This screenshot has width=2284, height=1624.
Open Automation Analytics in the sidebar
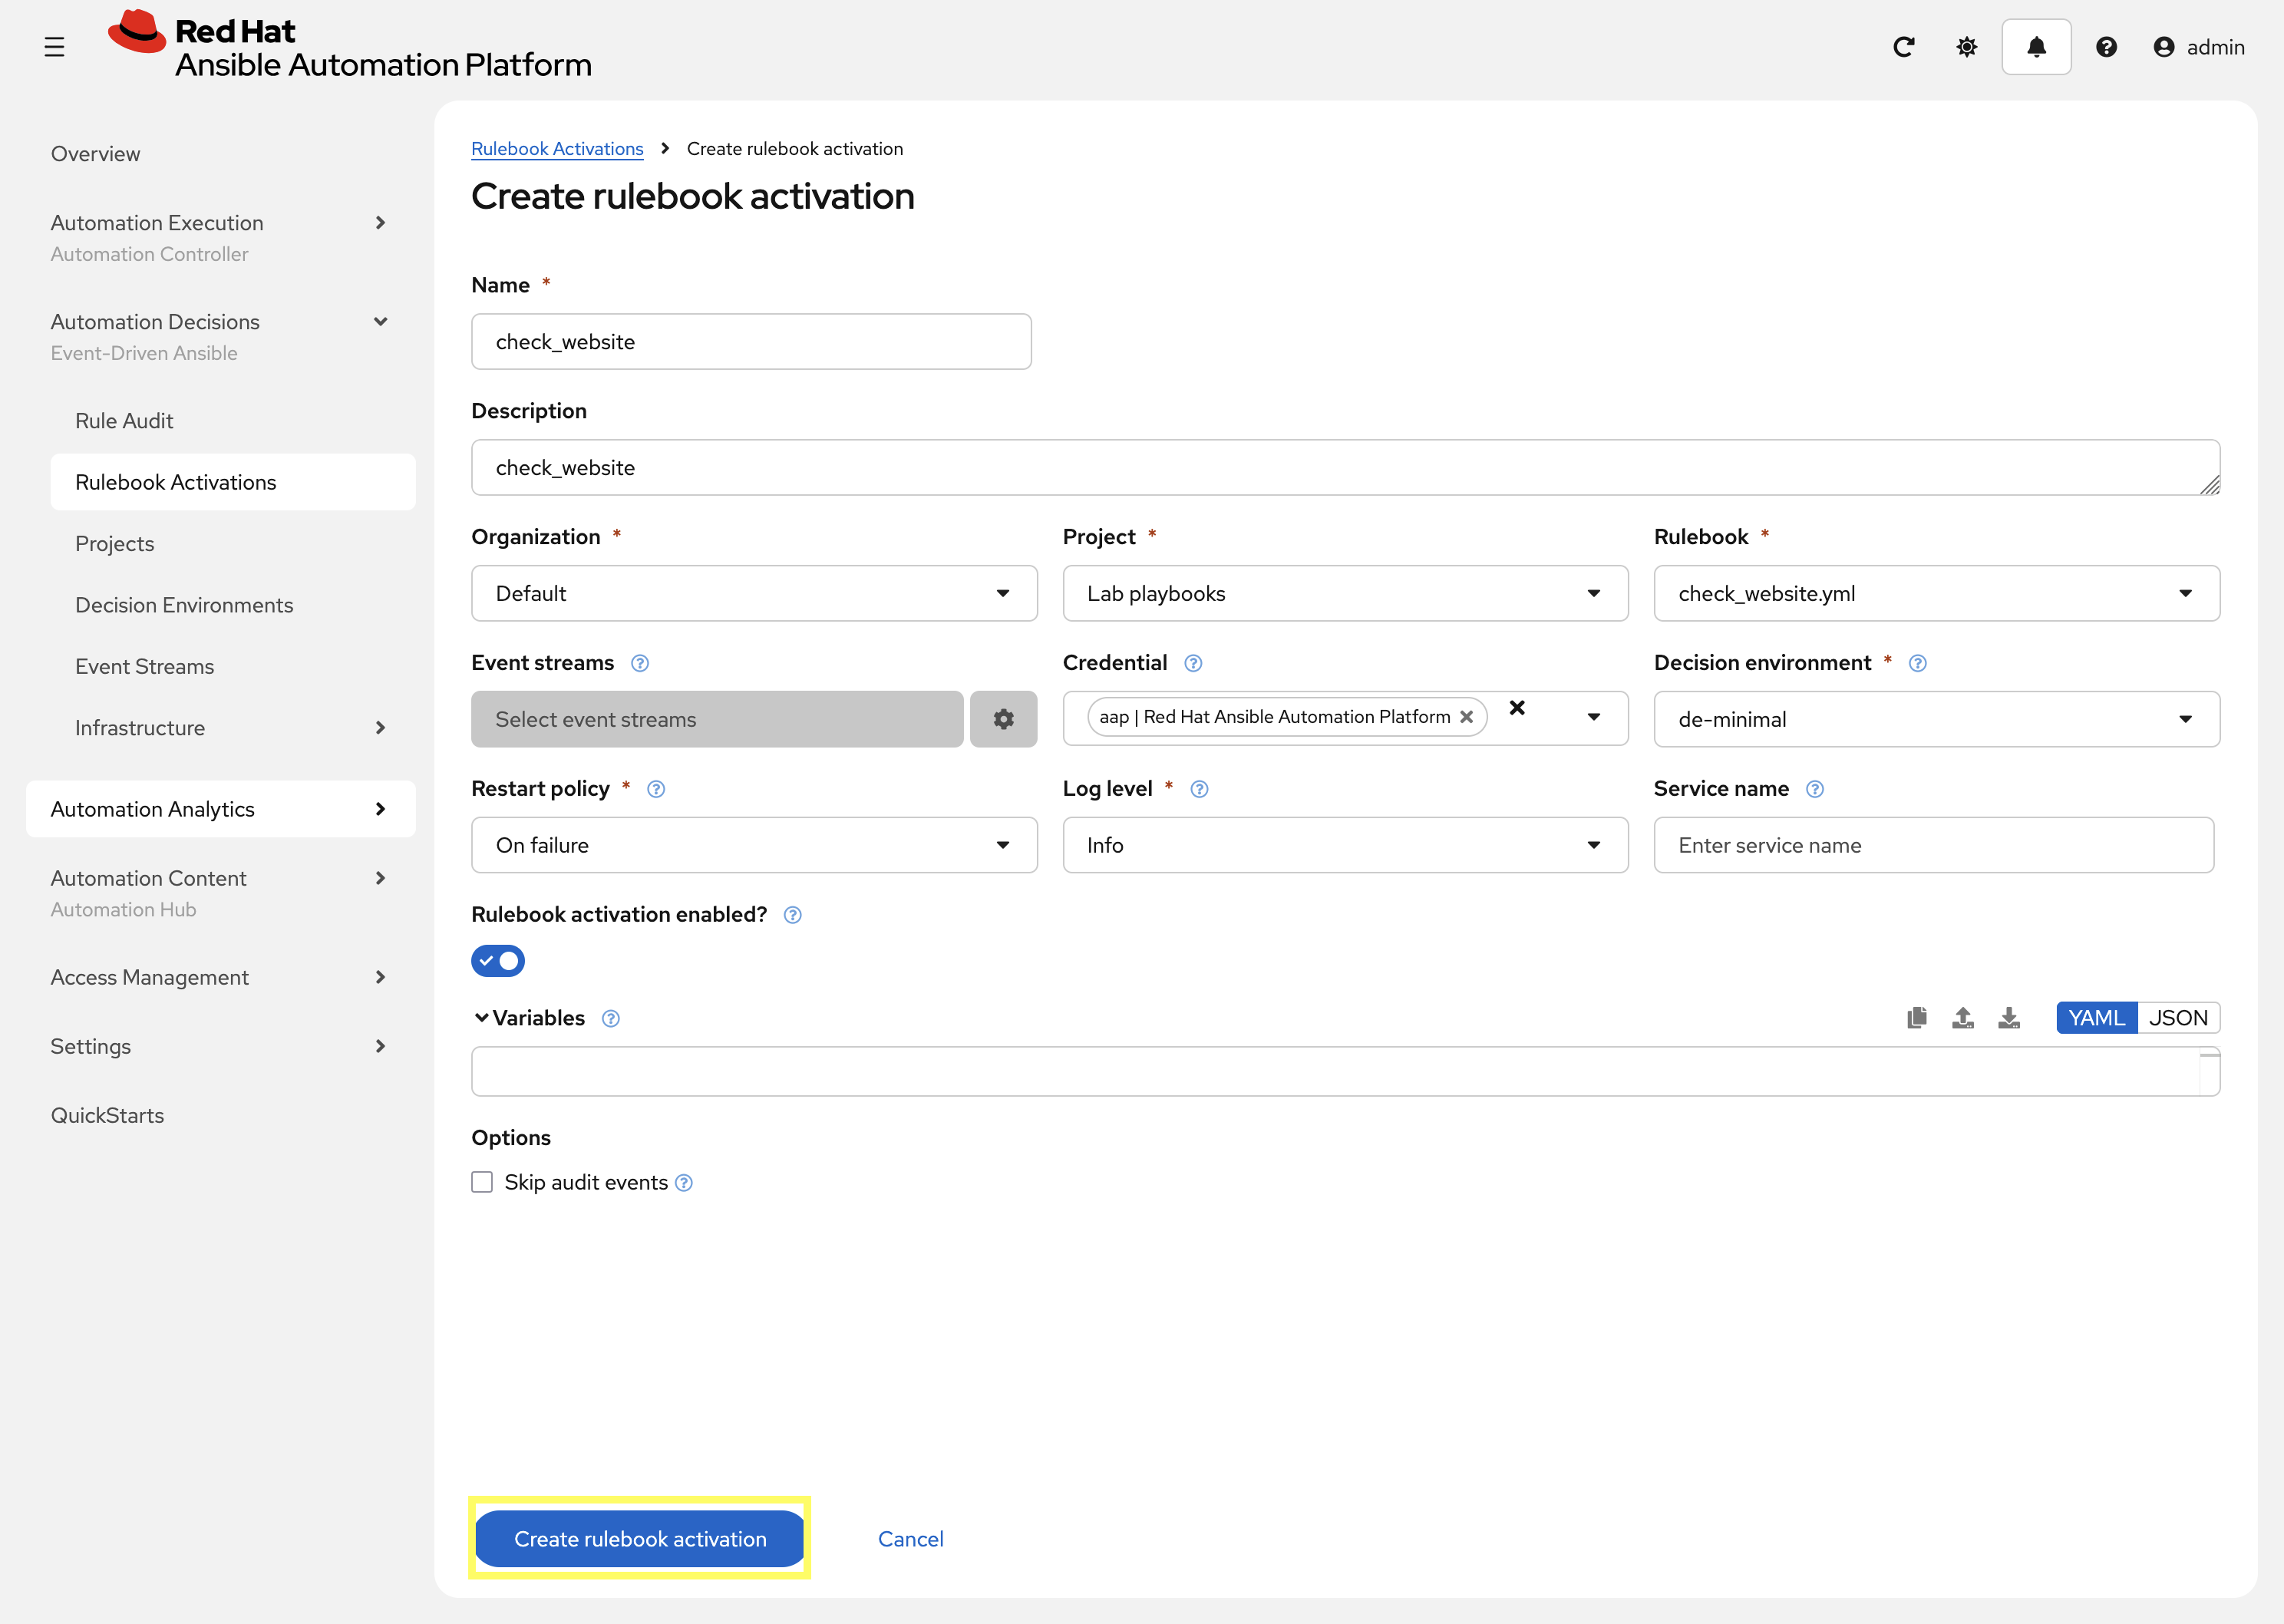tap(152, 809)
